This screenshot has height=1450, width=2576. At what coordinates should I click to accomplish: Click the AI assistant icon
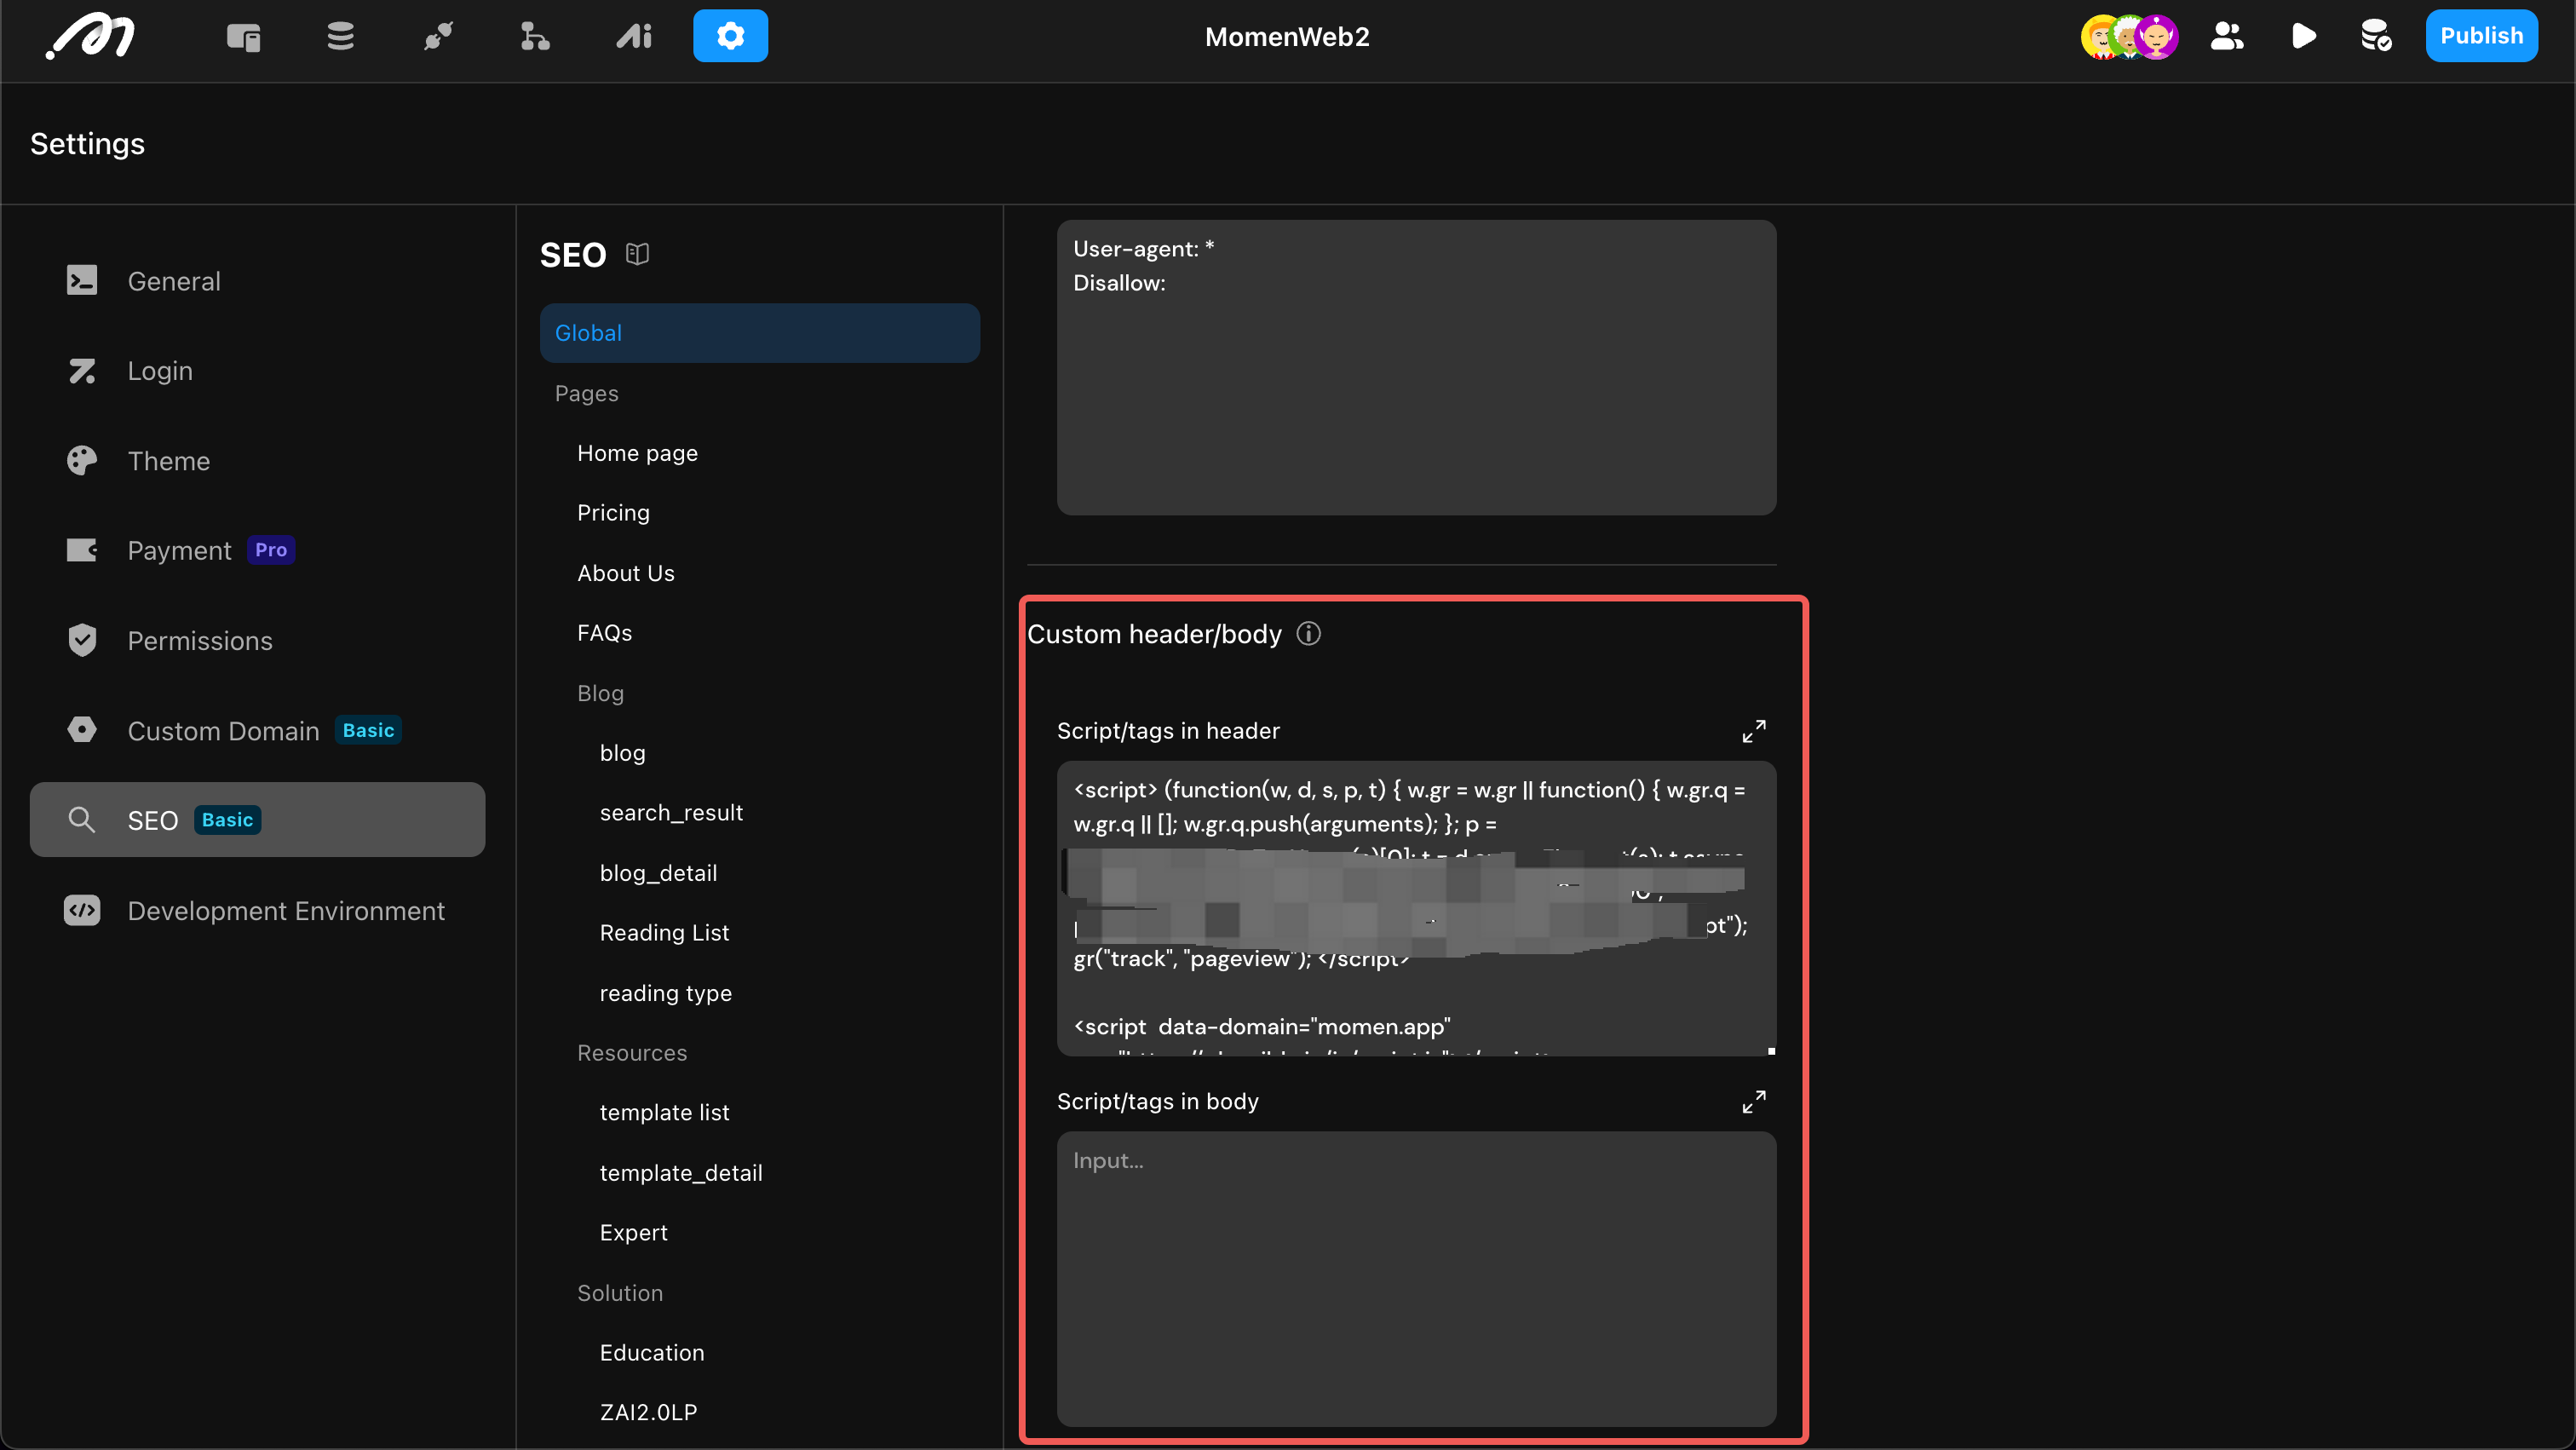(634, 37)
